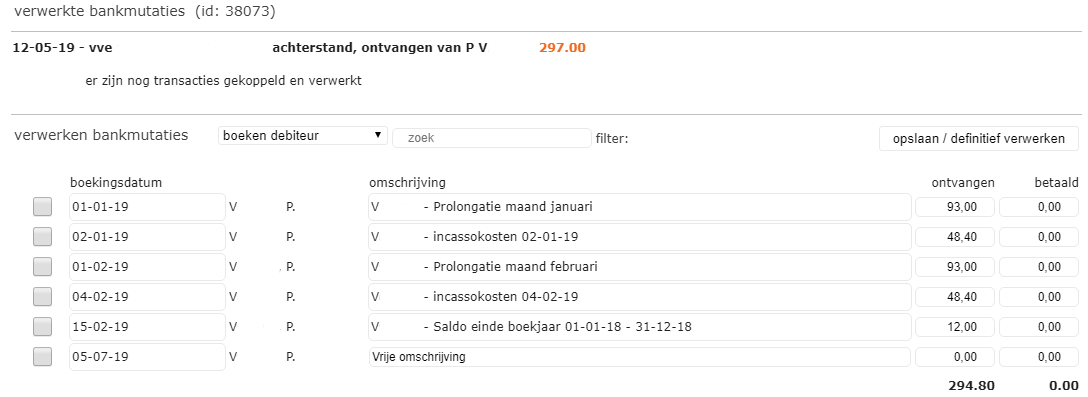Edit date field 04-02-19

point(147,296)
